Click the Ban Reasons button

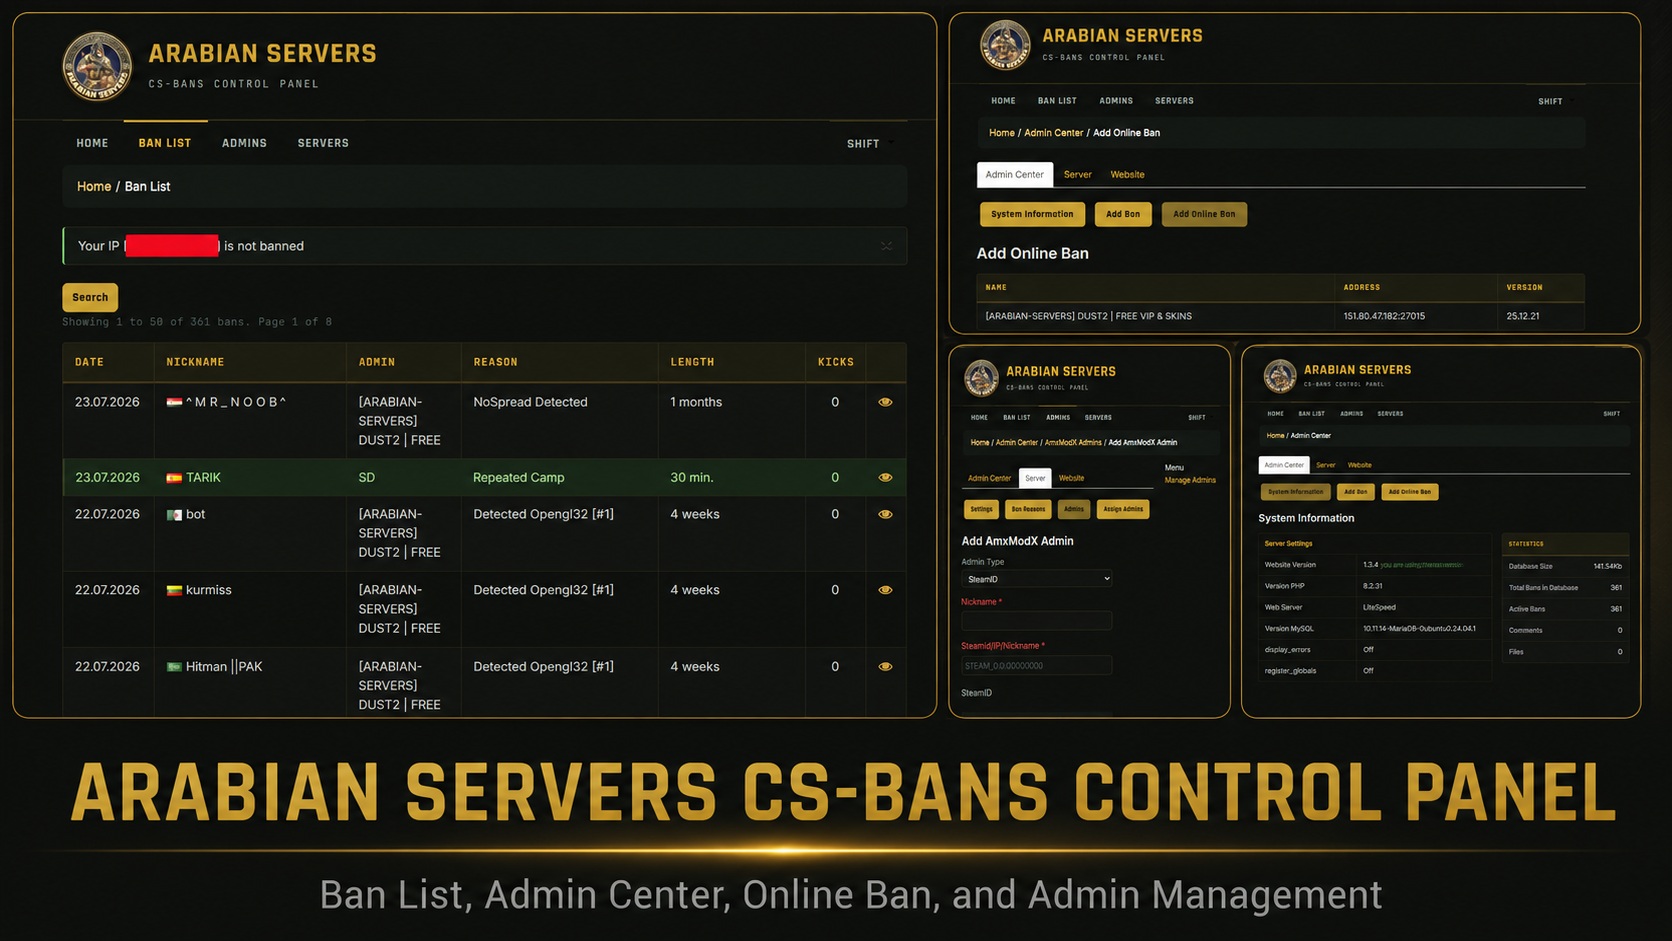click(1028, 509)
